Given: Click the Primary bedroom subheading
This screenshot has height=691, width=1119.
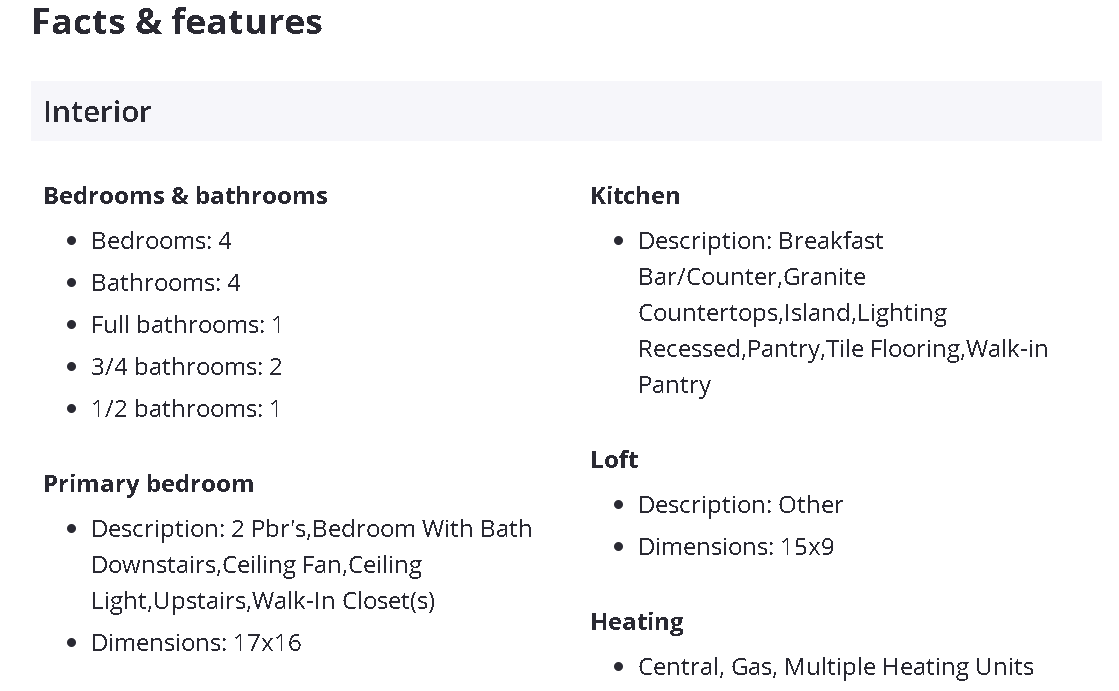Looking at the screenshot, I should (148, 484).
